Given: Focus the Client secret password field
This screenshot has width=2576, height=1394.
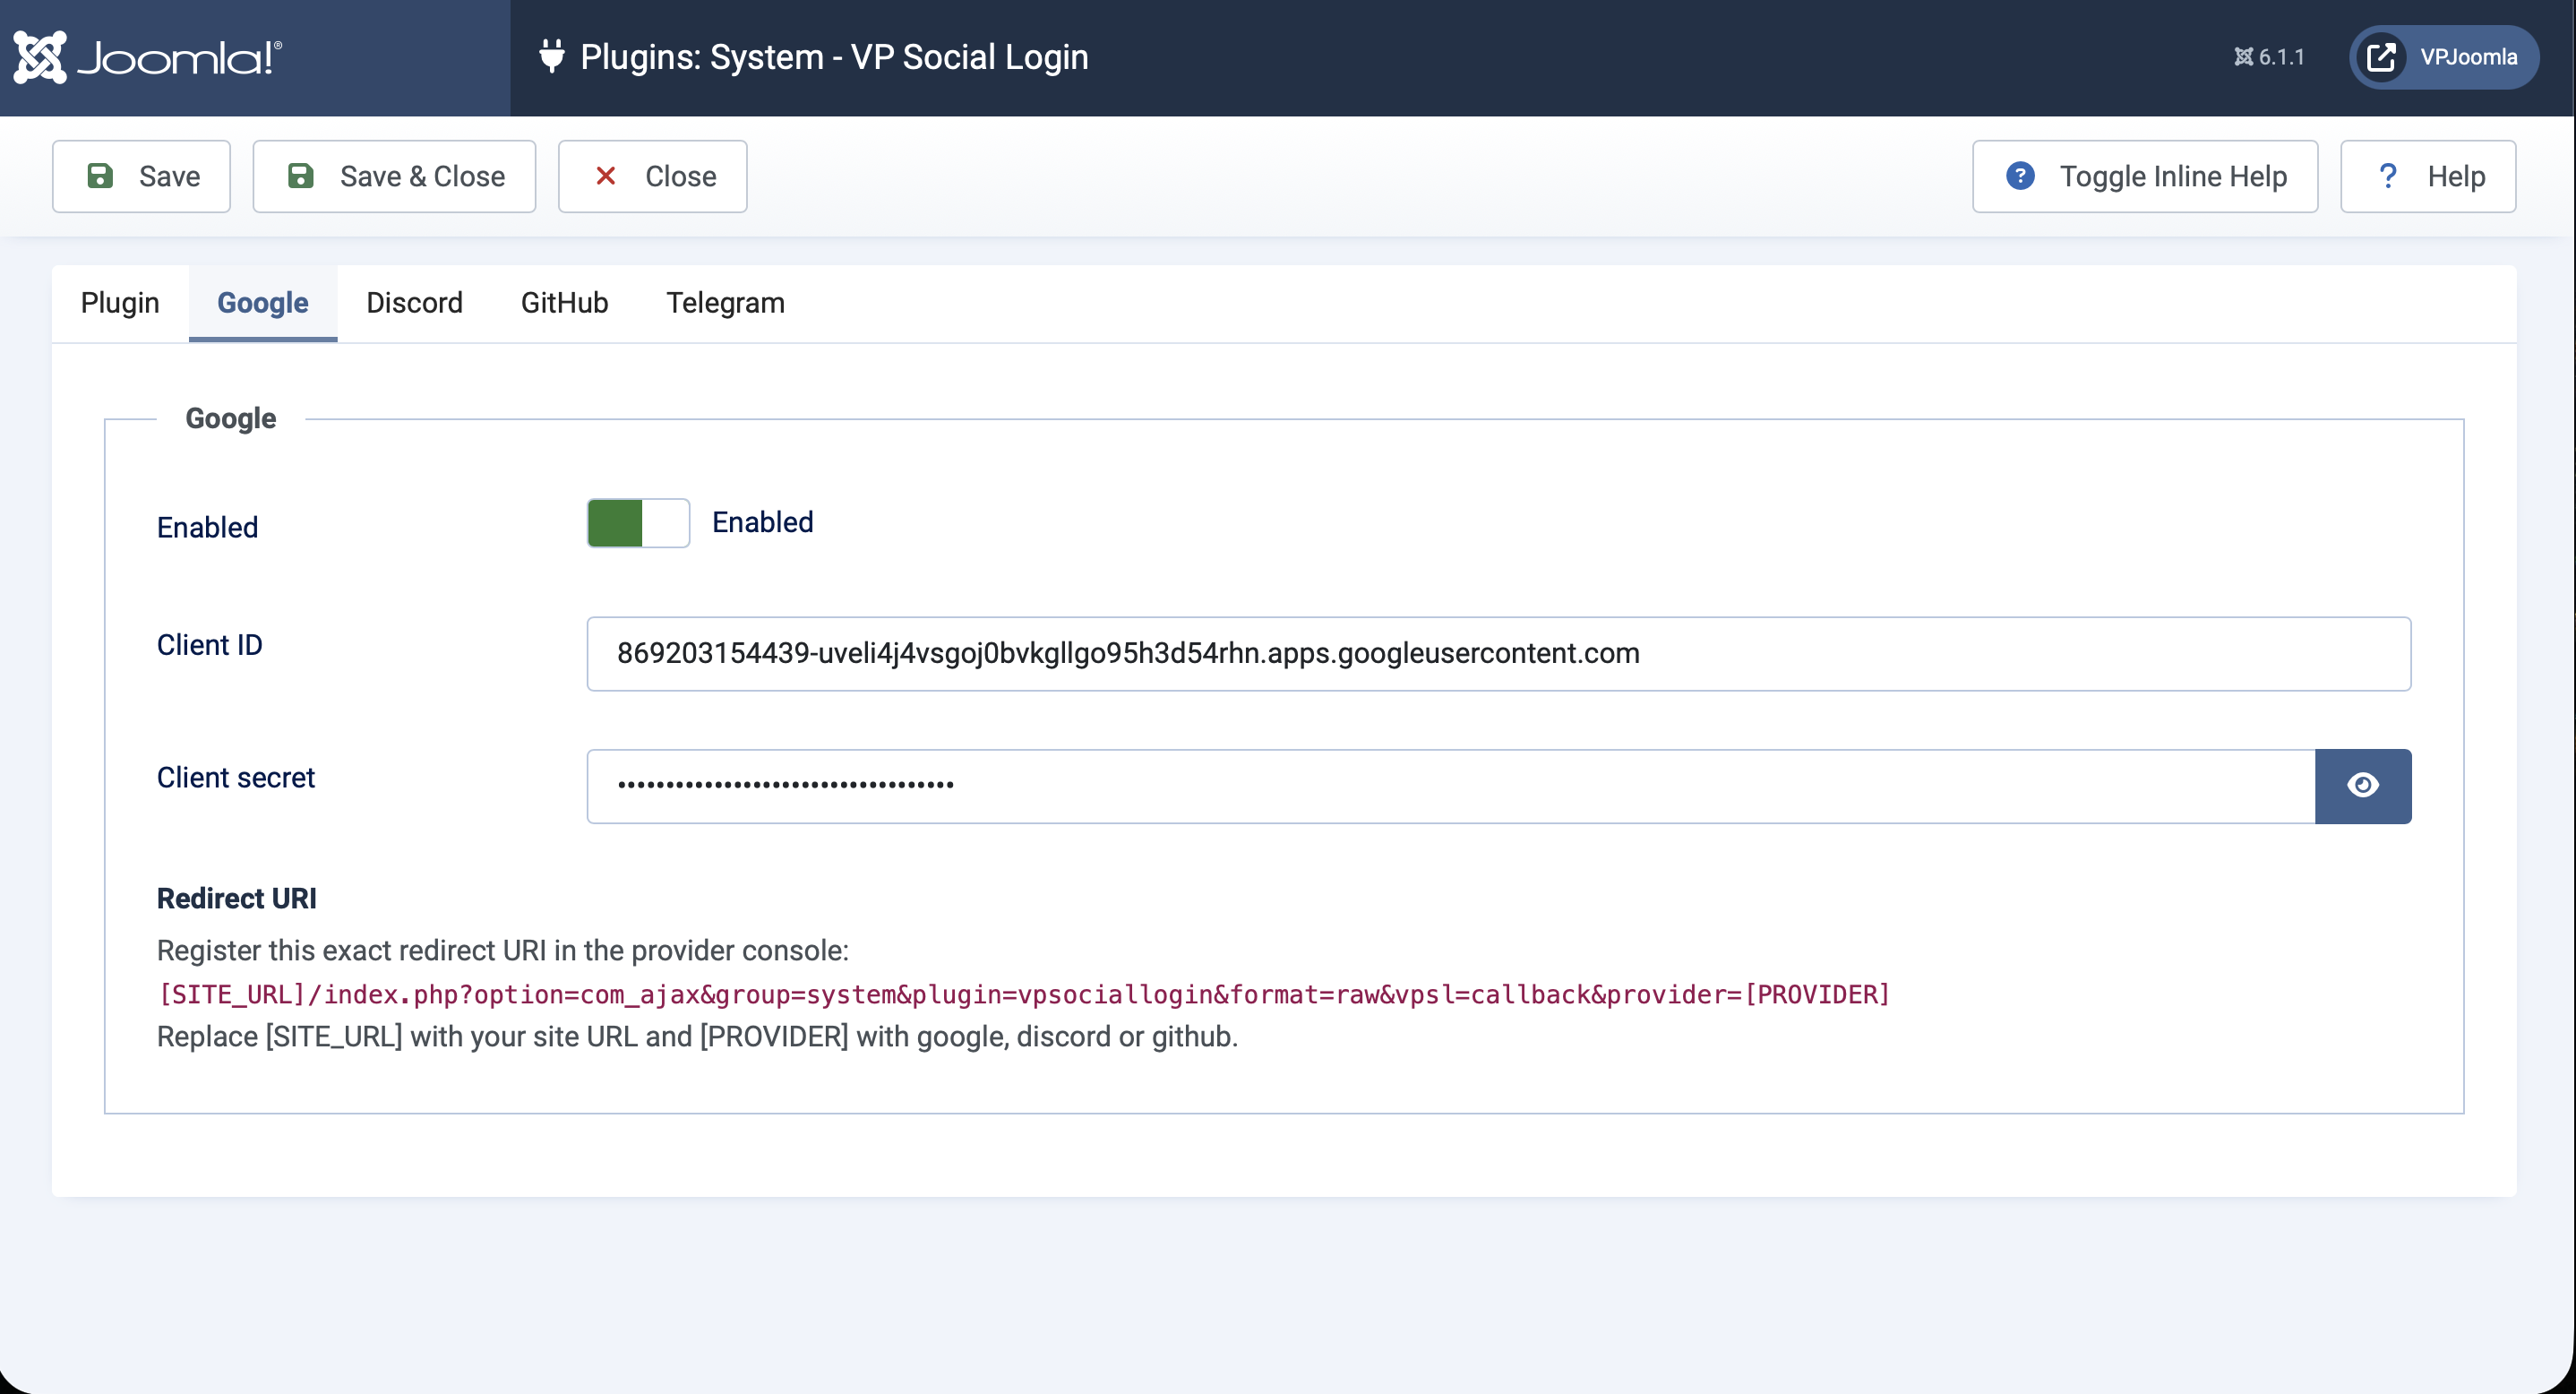Looking at the screenshot, I should 1450,786.
